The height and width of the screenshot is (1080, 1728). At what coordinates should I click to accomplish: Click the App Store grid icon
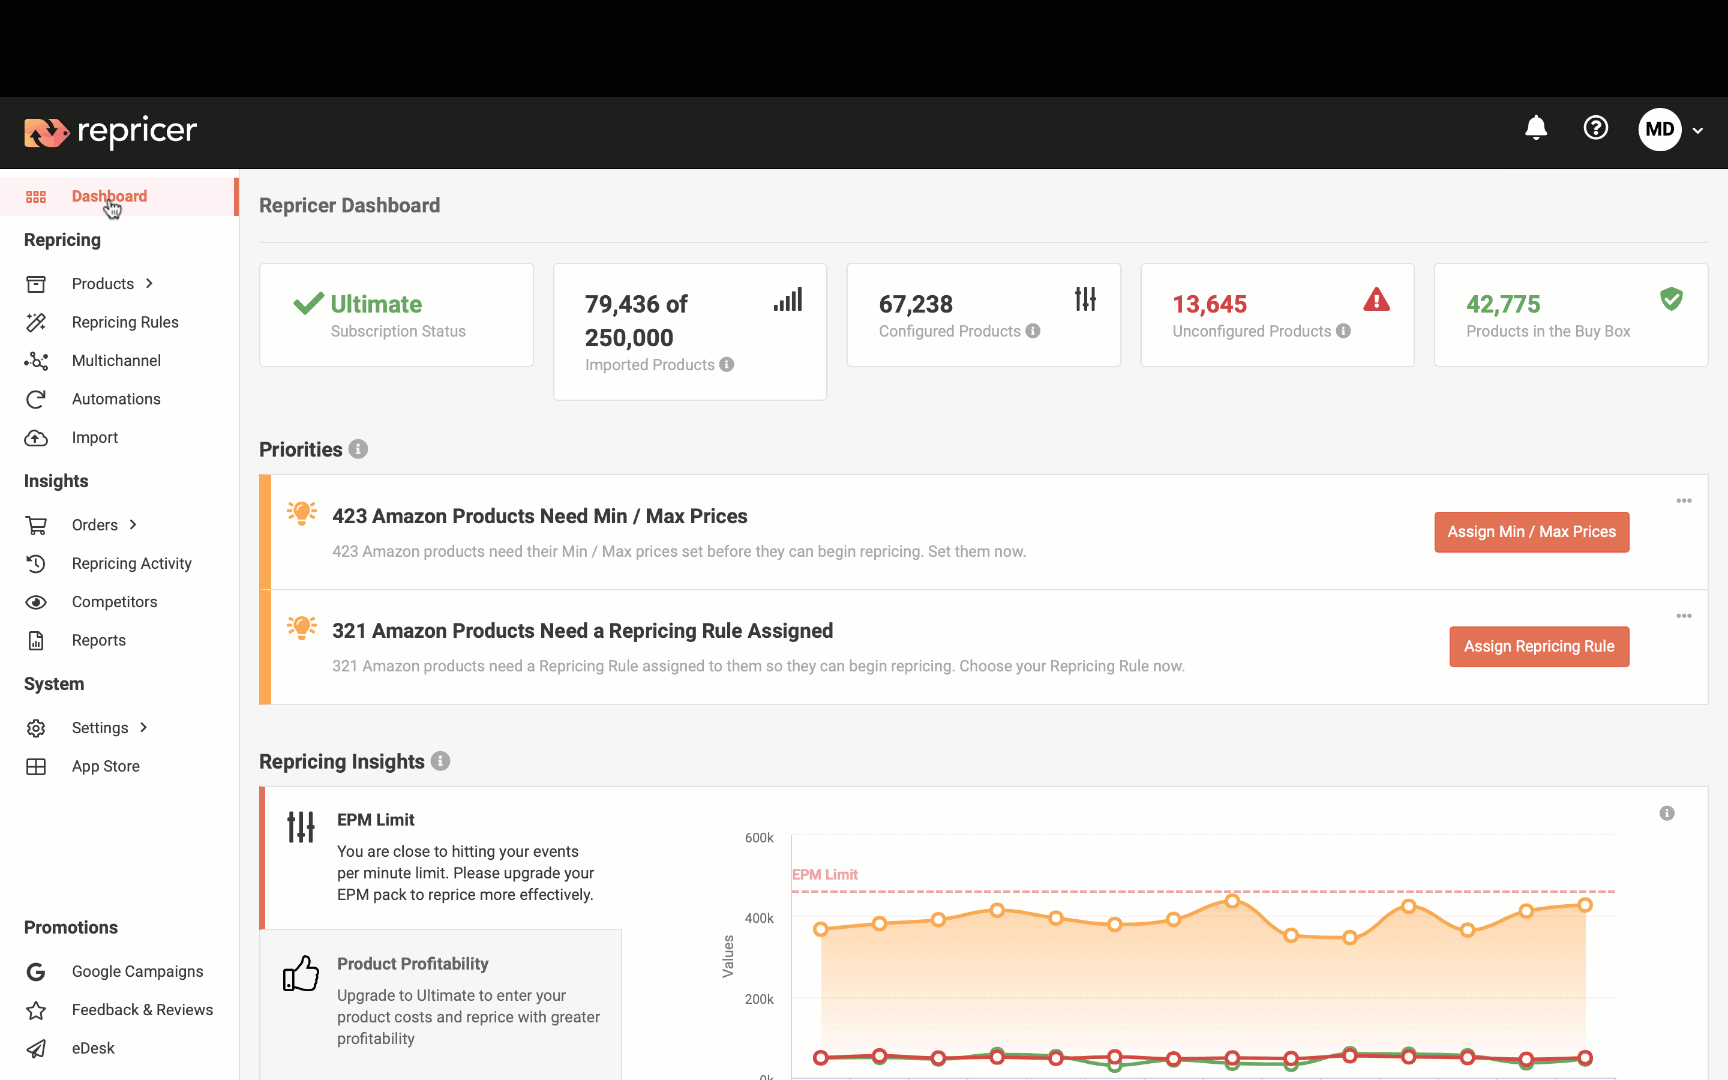36,767
